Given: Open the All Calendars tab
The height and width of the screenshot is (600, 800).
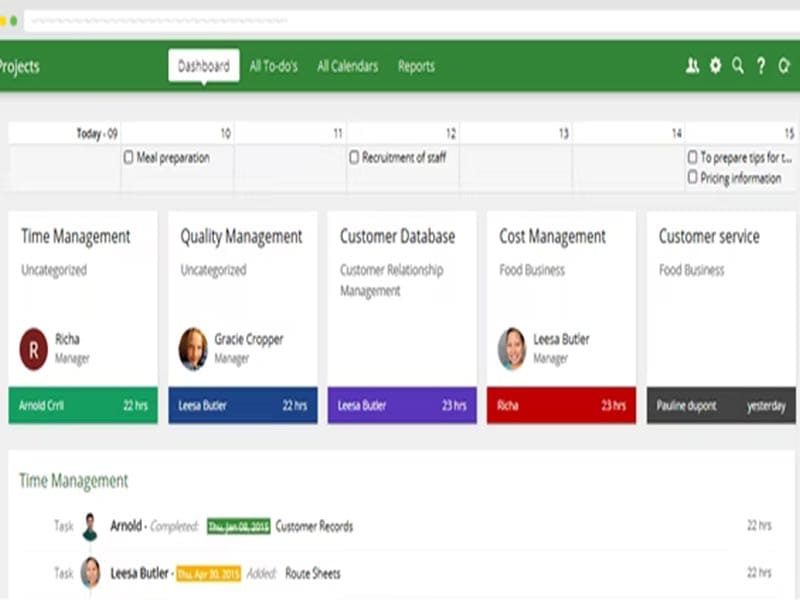Looking at the screenshot, I should pyautogui.click(x=346, y=66).
